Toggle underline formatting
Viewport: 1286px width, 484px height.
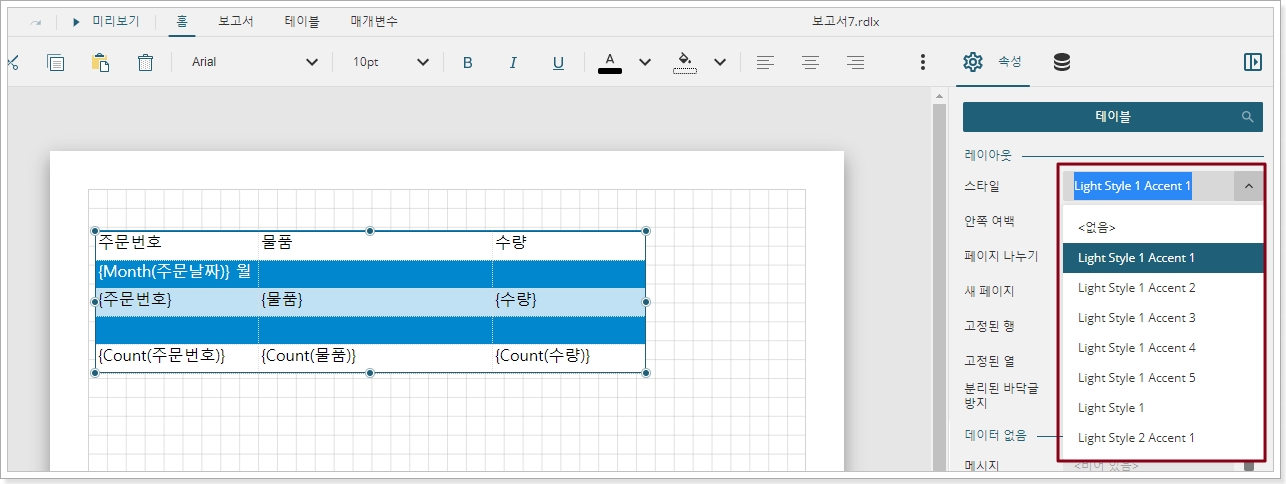[558, 62]
